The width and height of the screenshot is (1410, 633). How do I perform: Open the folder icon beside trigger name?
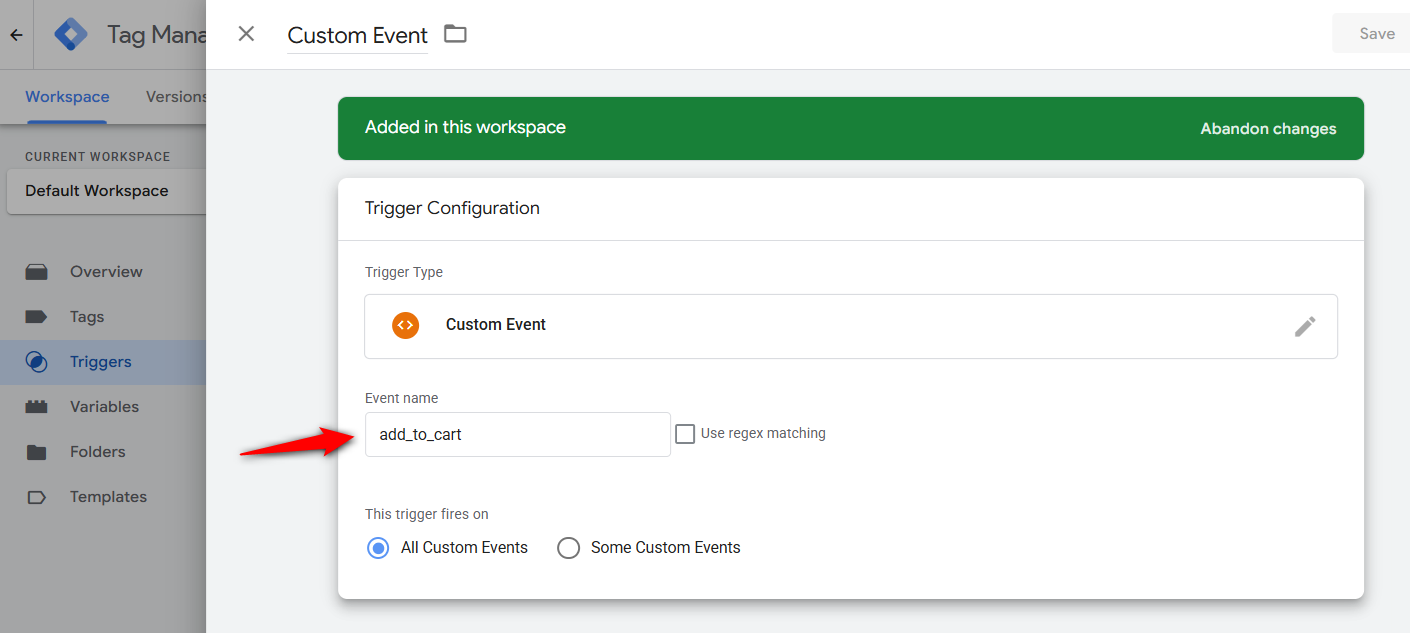coord(455,34)
